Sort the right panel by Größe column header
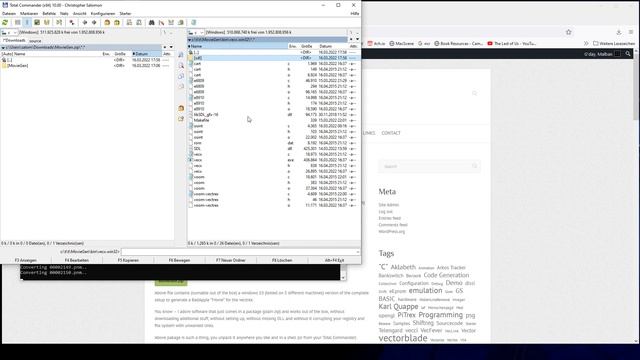This screenshot has height=360, width=640. [x=307, y=47]
